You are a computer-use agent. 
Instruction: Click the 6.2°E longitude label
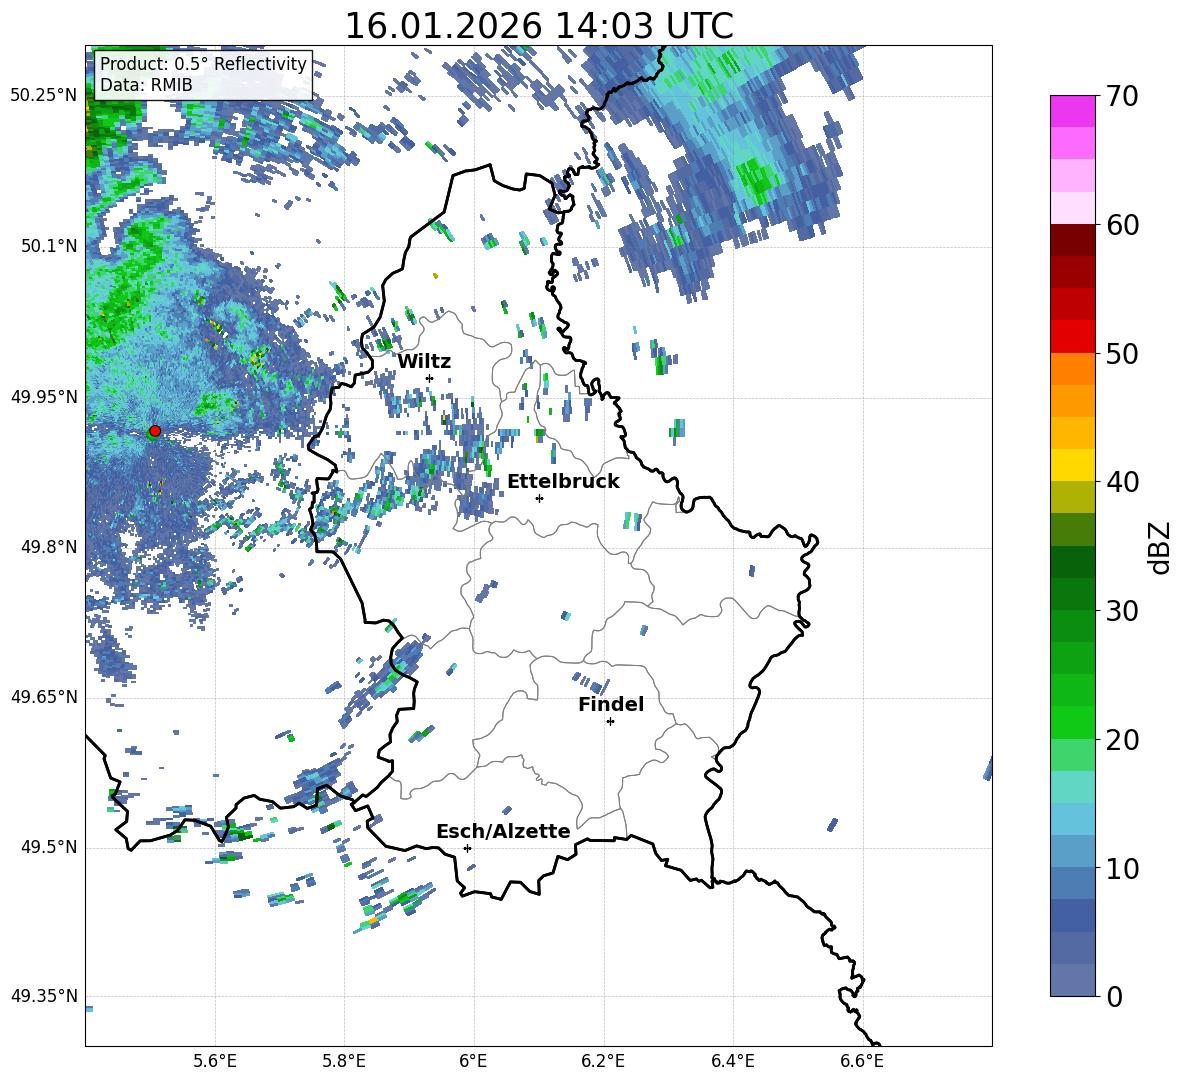(603, 1061)
